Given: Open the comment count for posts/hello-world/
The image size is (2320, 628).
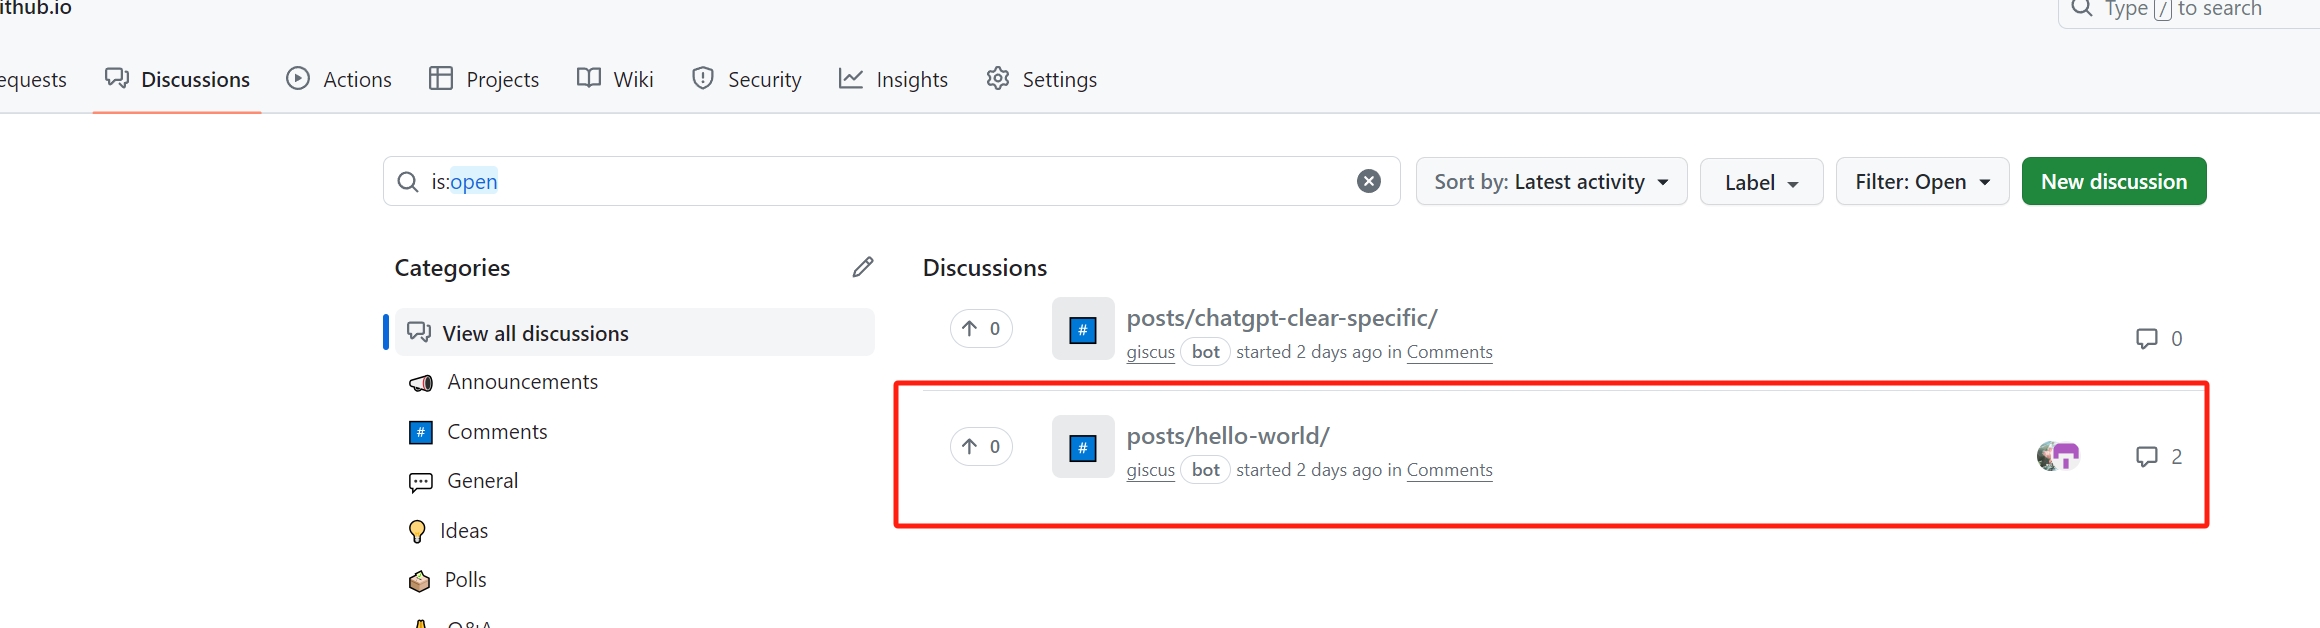Looking at the screenshot, I should [x=2159, y=457].
